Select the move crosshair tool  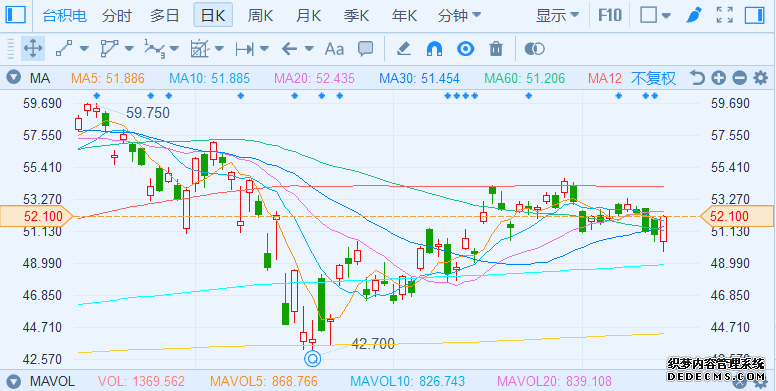coord(33,49)
